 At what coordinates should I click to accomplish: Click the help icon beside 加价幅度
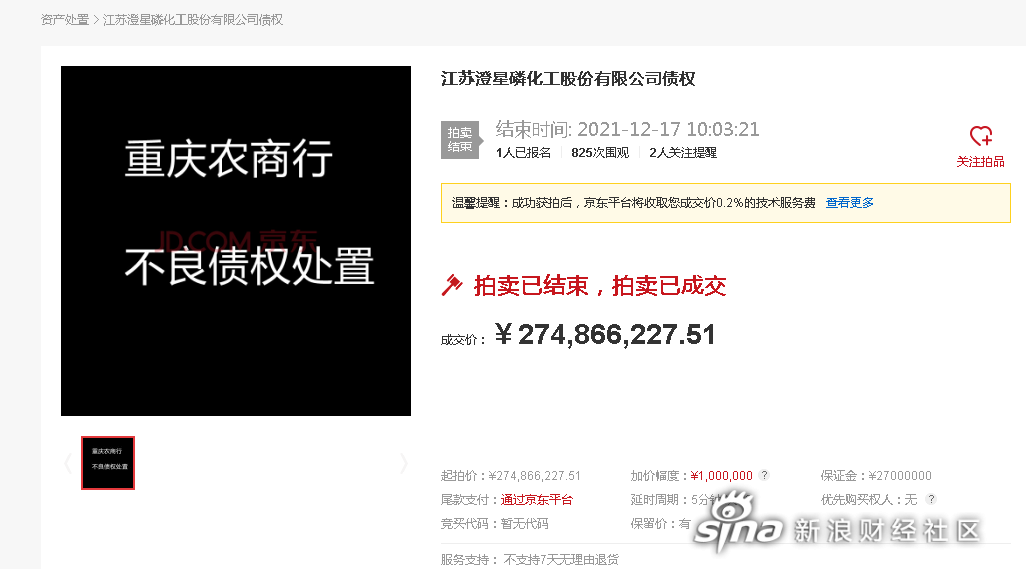coord(764,475)
